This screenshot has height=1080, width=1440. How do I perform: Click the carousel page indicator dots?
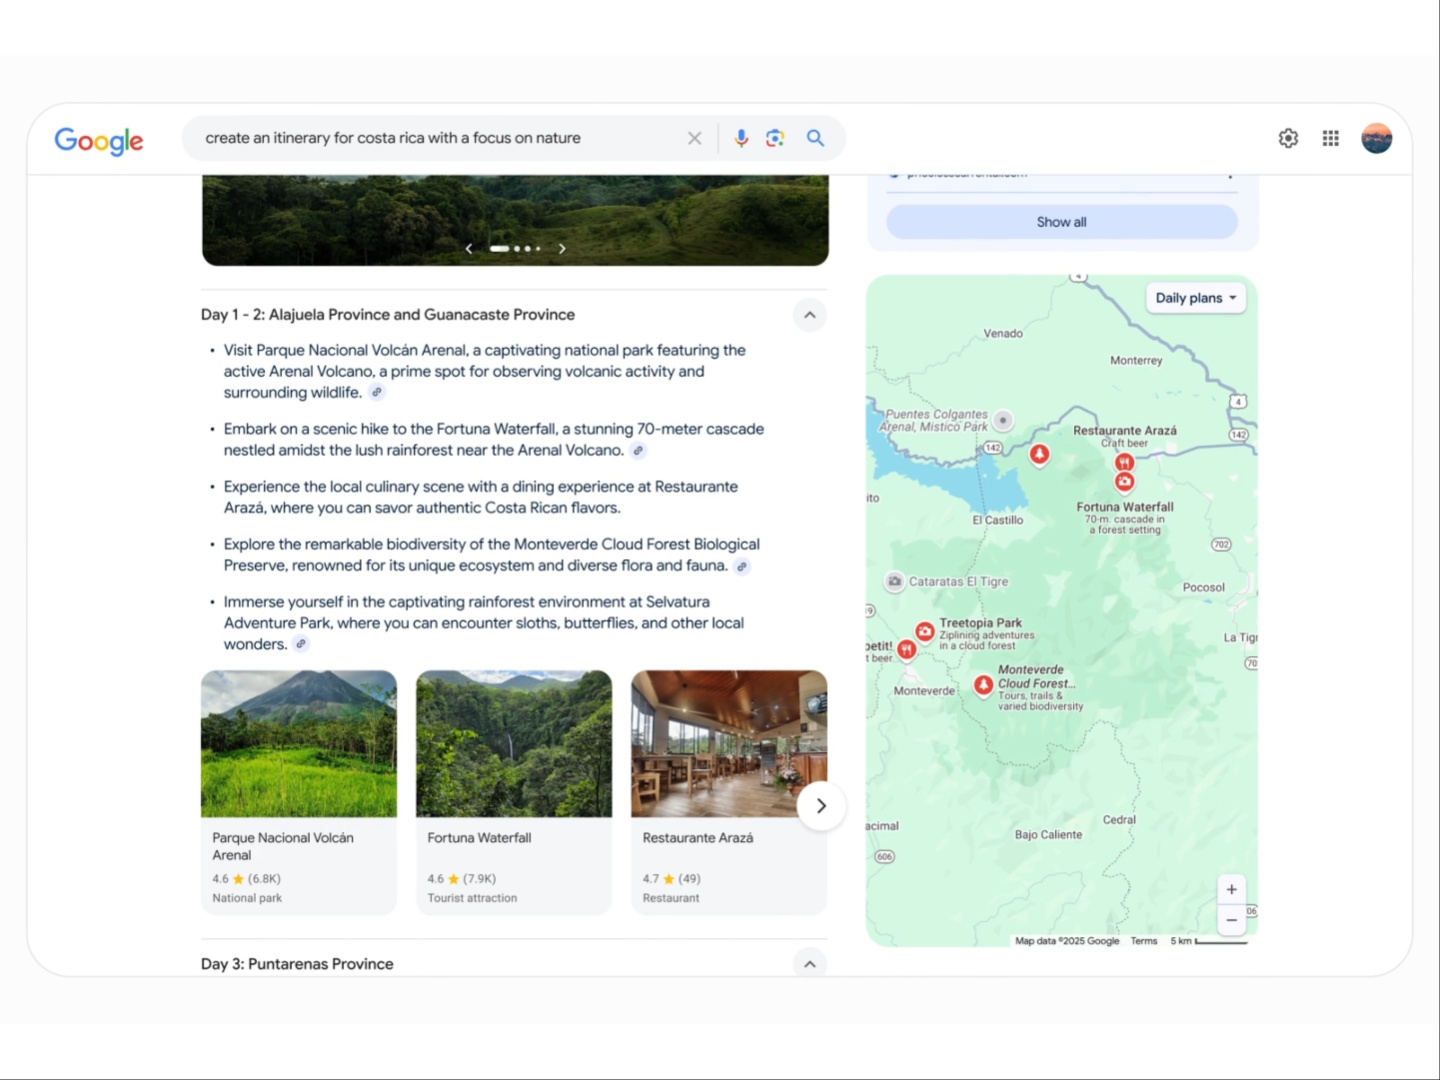tap(515, 248)
